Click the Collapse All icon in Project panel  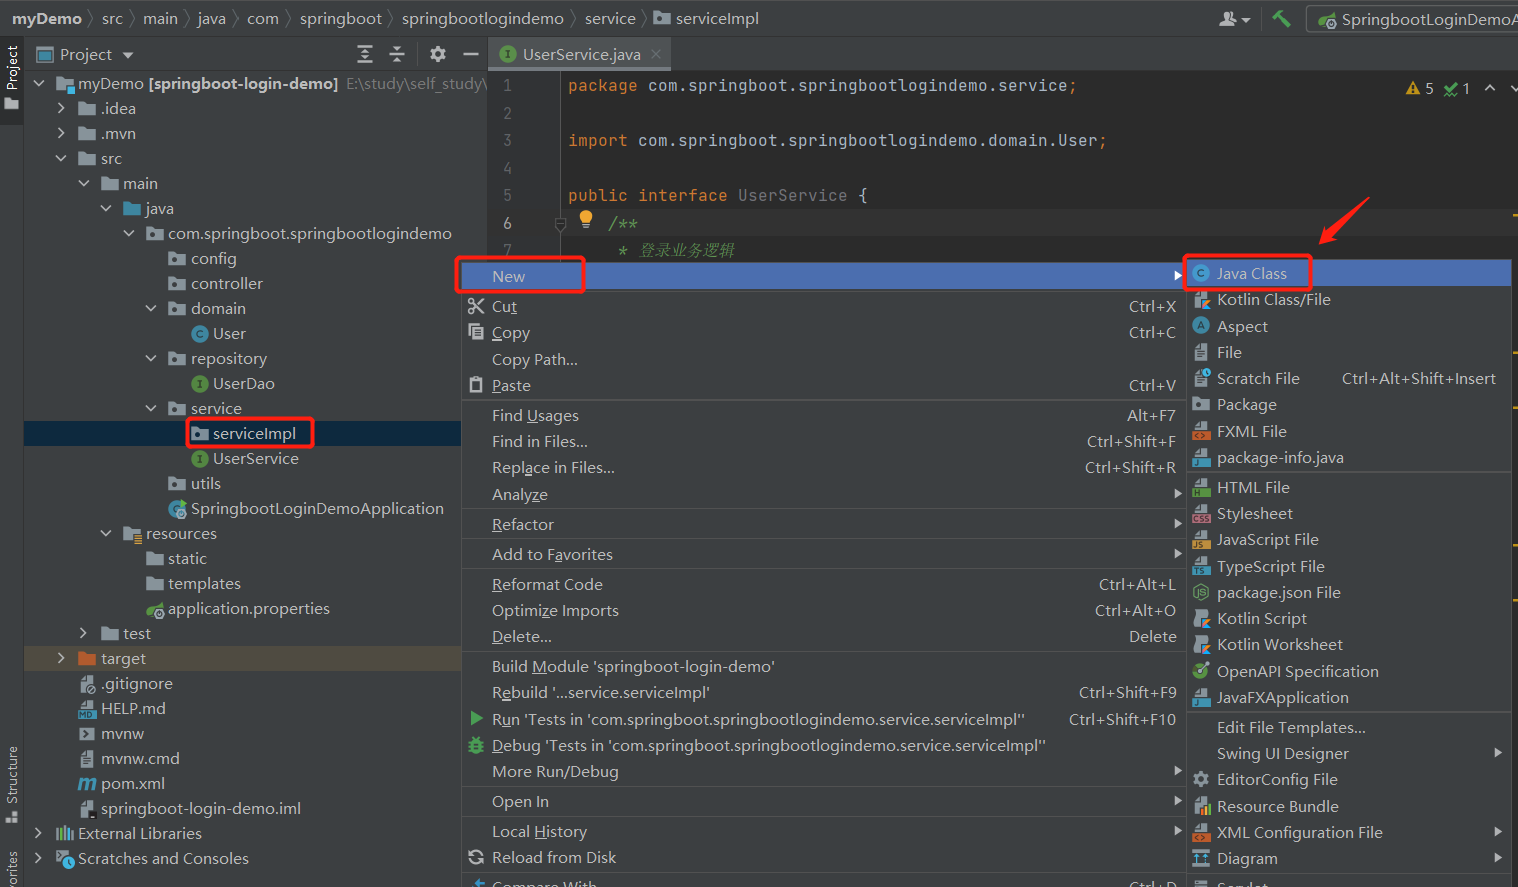(397, 54)
